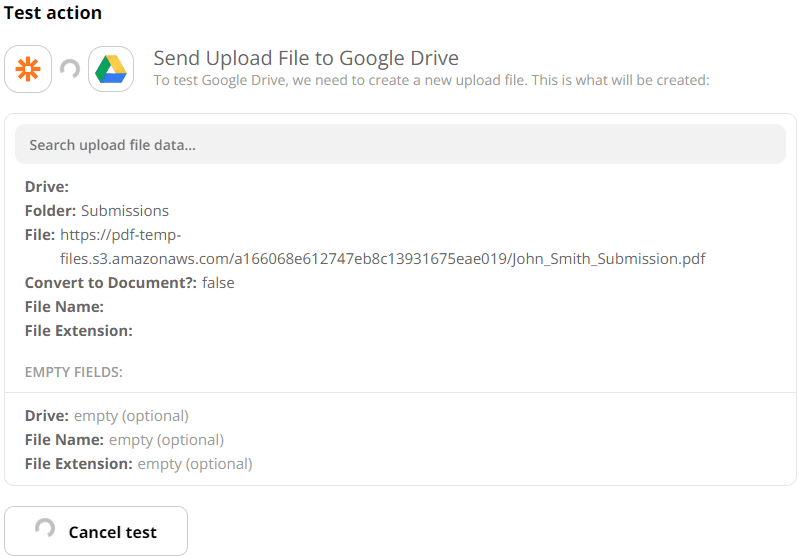Click the description about creating a new upload file
This screenshot has width=799, height=558.
click(x=431, y=80)
